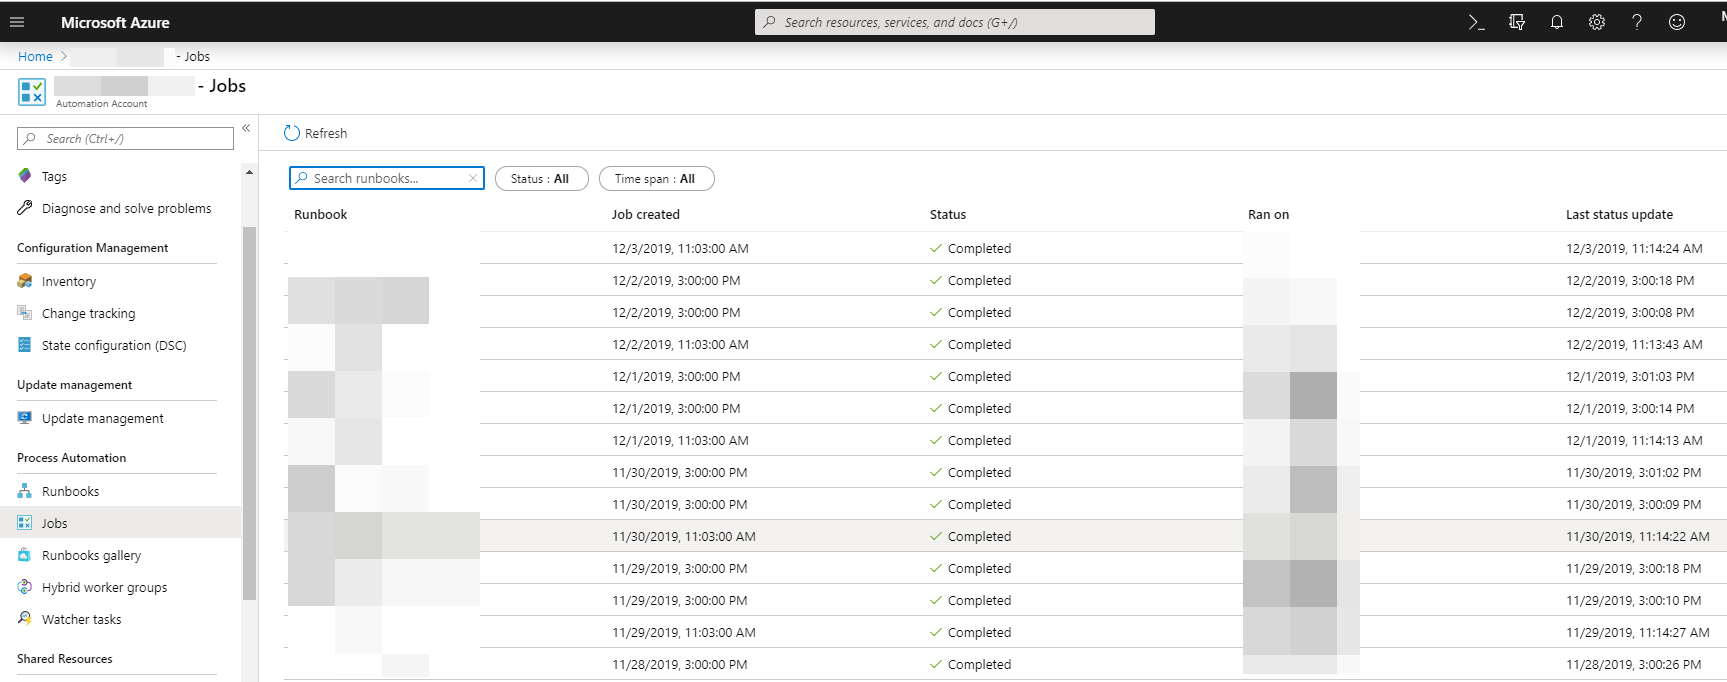Open the Time span : All filter
This screenshot has width=1727, height=682.
656,178
